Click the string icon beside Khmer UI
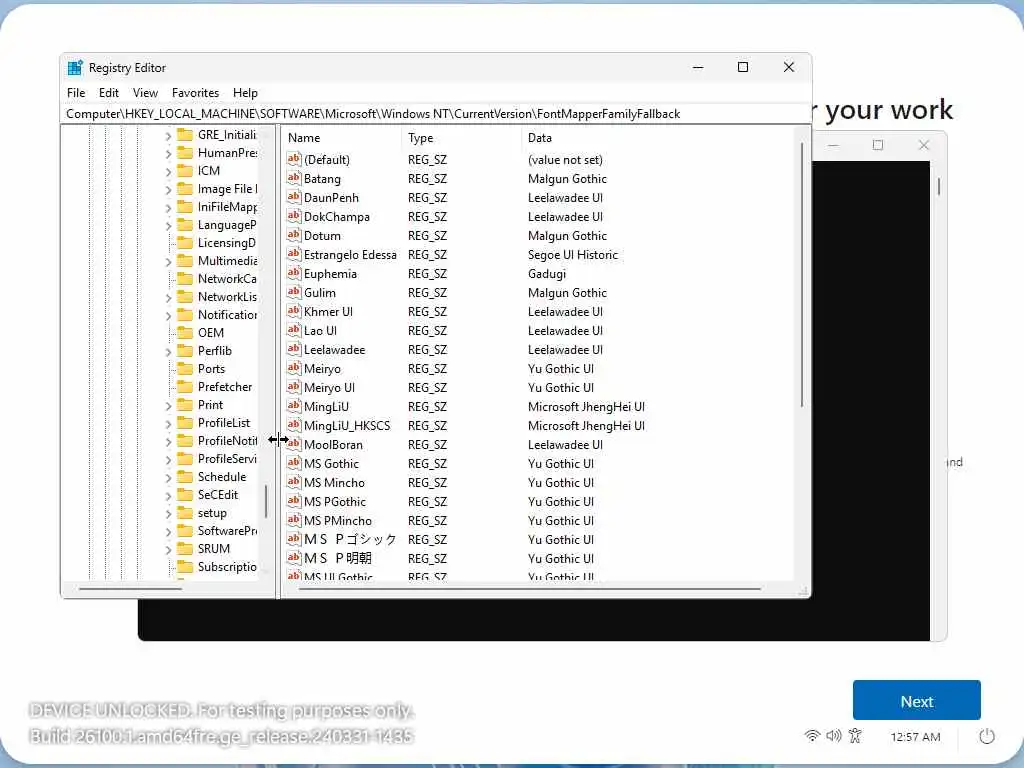This screenshot has width=1024, height=768. 294,310
